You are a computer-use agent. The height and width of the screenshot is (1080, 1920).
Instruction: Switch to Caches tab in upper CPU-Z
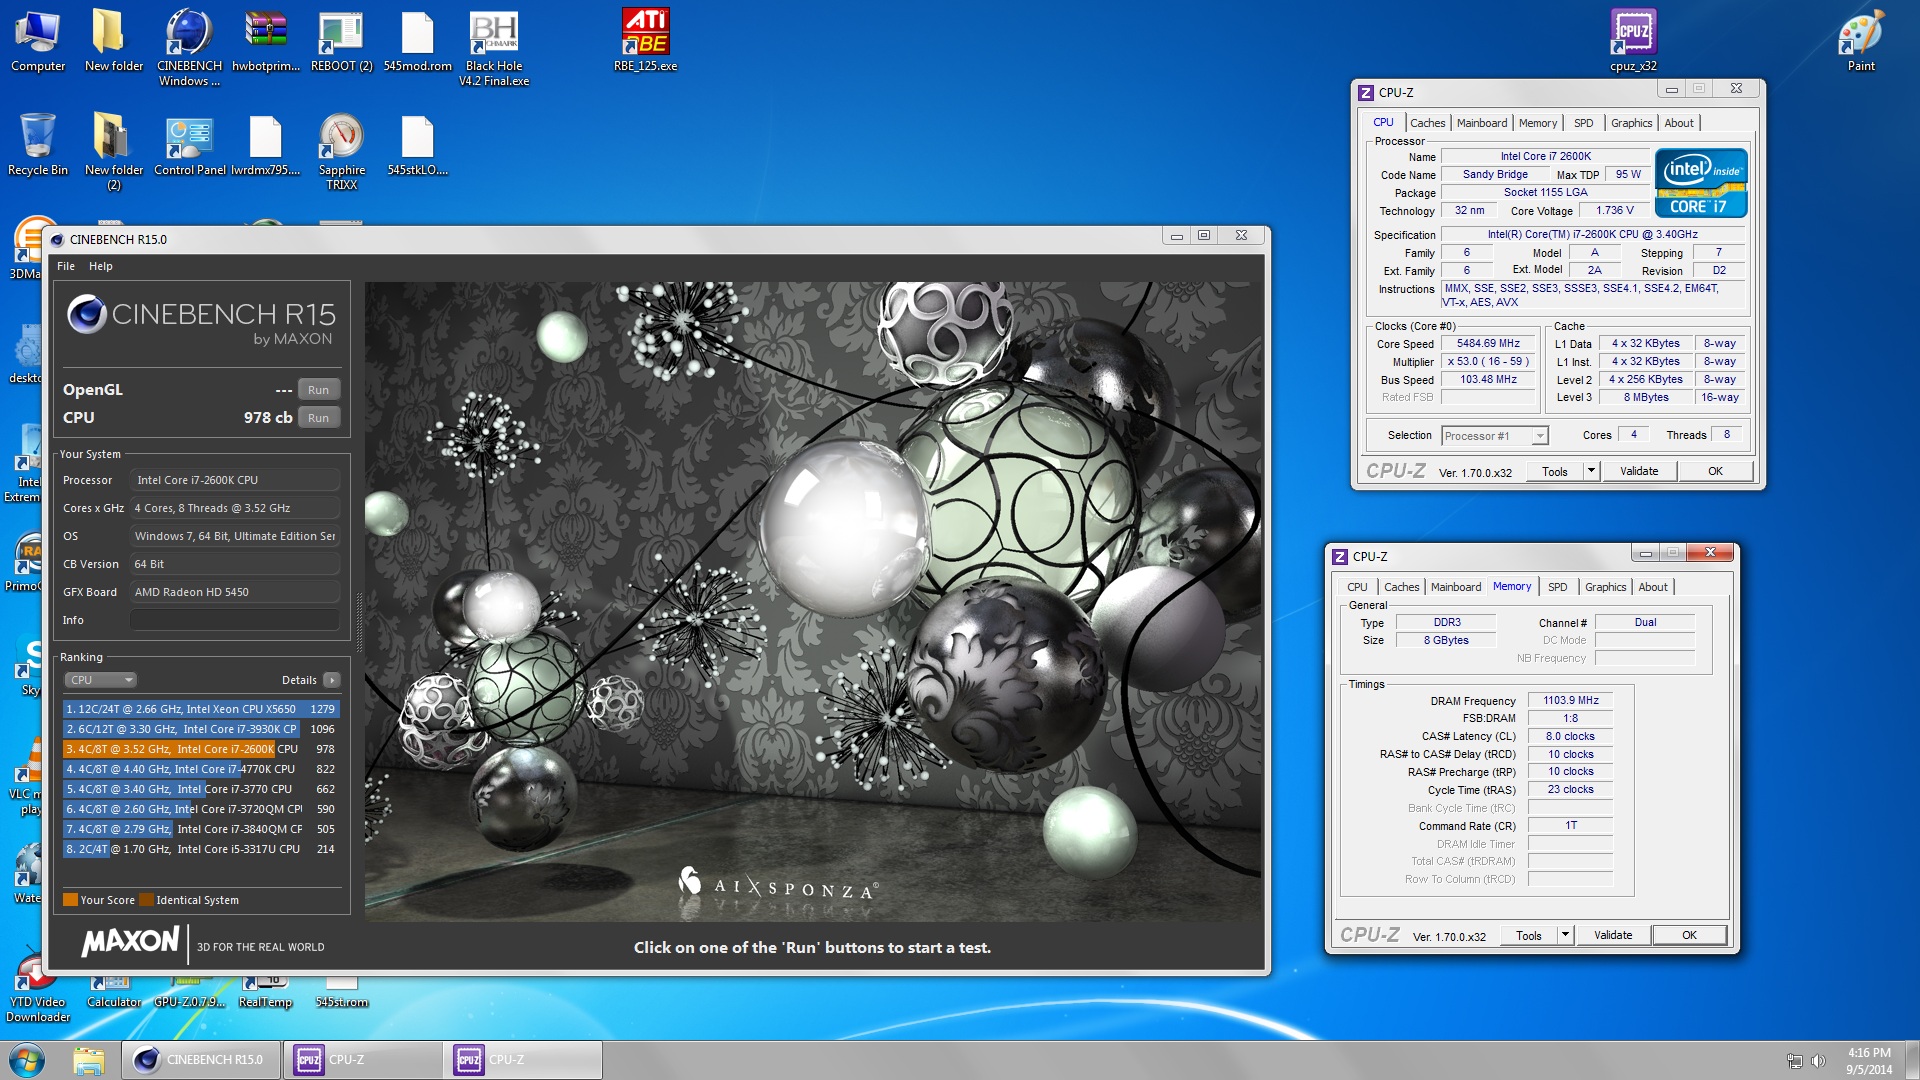(x=1427, y=123)
